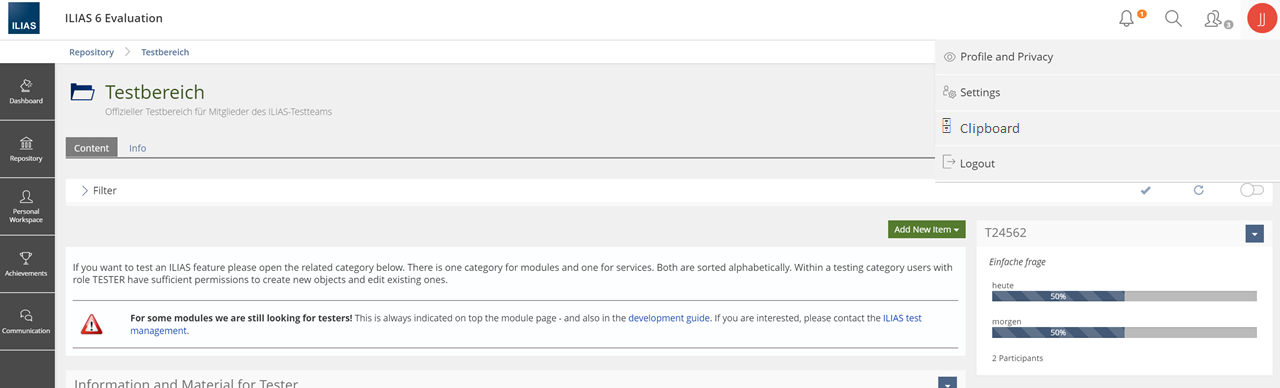Open the user avatar menu
This screenshot has width=1280, height=388.
coord(1261,19)
